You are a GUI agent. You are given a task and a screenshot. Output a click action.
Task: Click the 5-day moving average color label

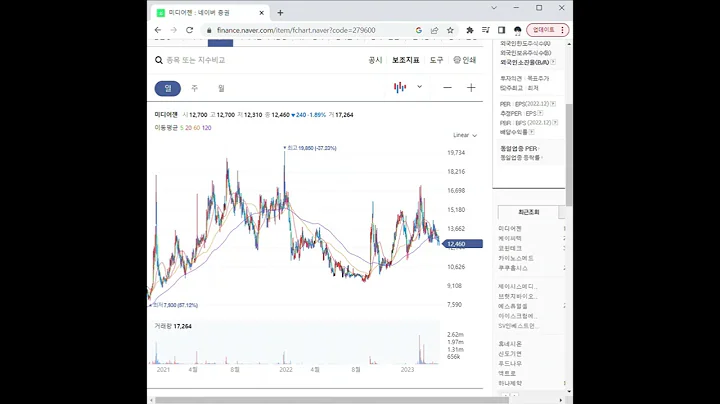[x=181, y=128]
